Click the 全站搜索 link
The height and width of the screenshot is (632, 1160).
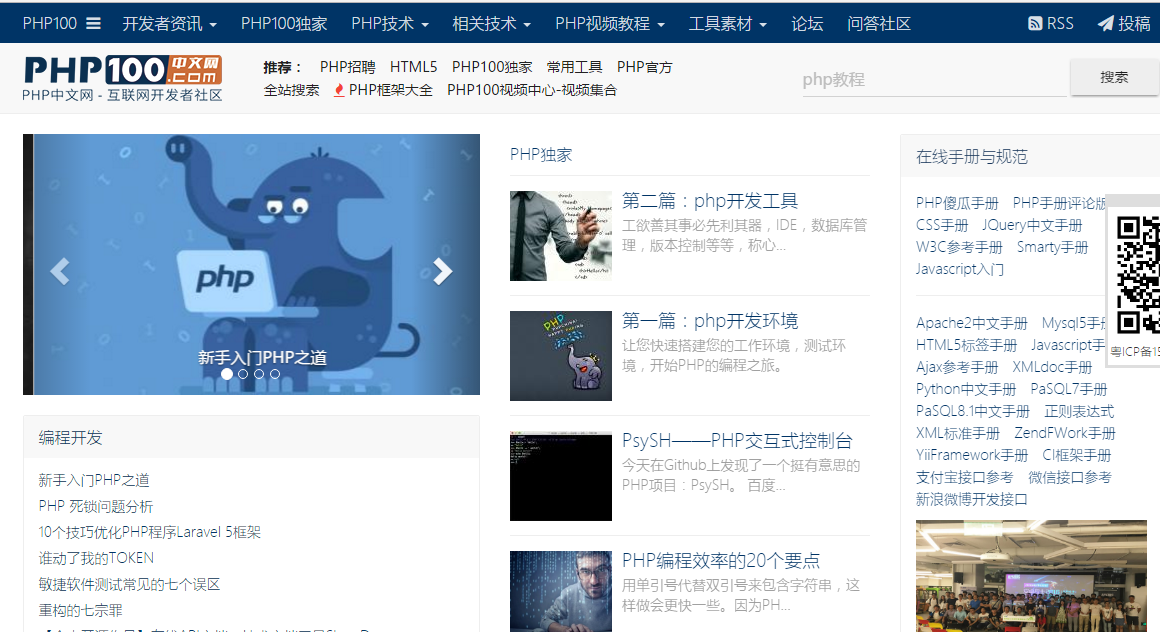tap(291, 90)
